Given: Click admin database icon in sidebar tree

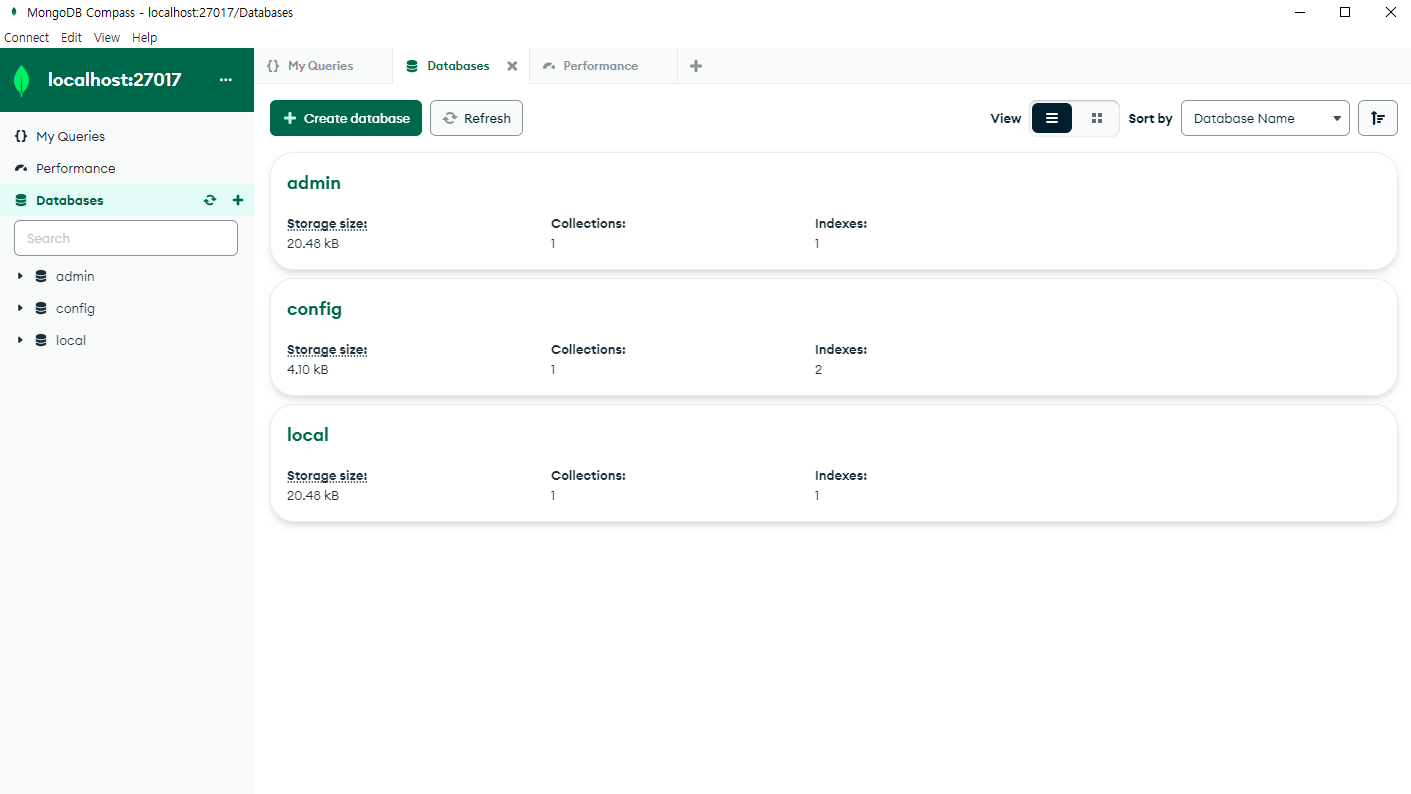Looking at the screenshot, I should [41, 276].
